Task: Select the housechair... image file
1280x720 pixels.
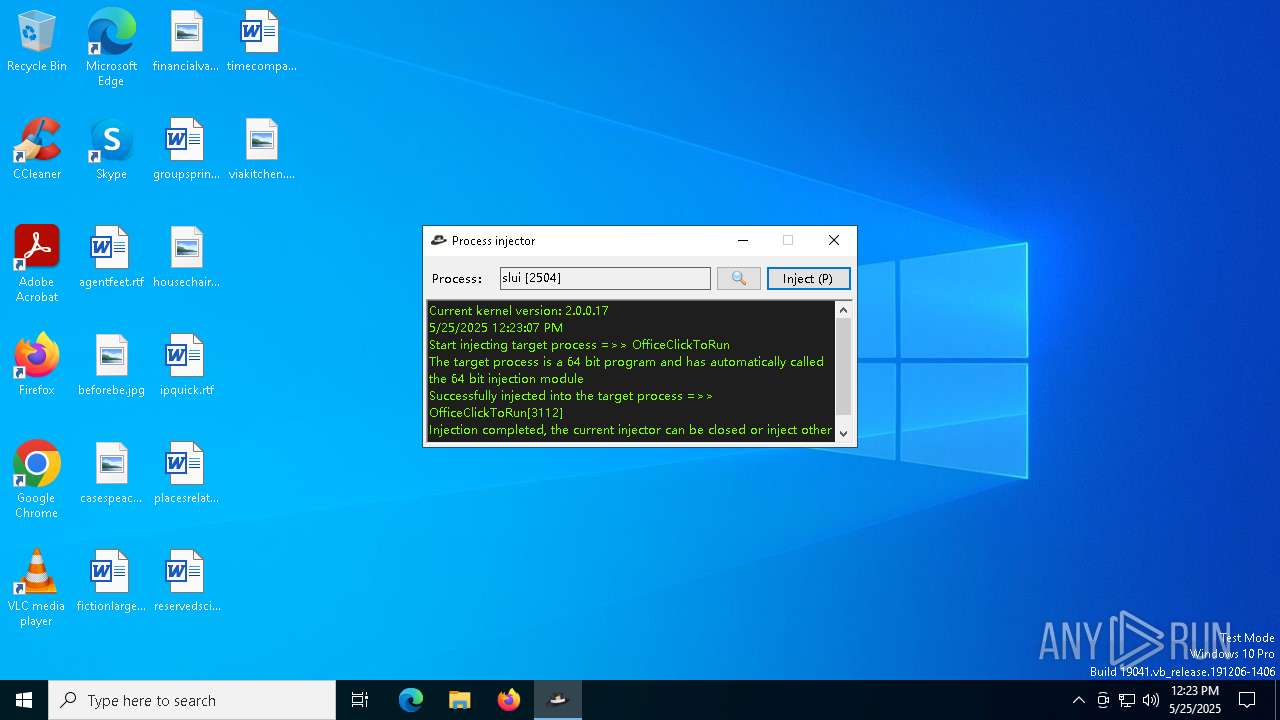Action: tap(186, 258)
